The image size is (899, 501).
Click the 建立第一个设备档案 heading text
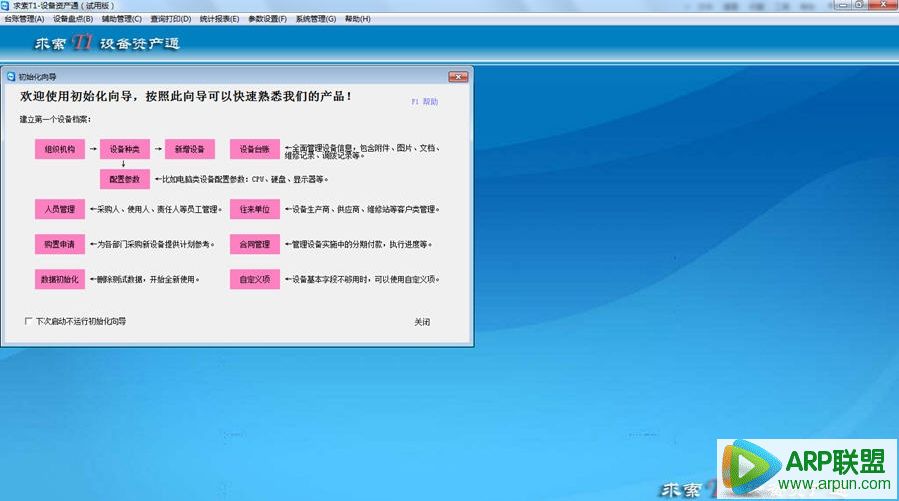55,119
